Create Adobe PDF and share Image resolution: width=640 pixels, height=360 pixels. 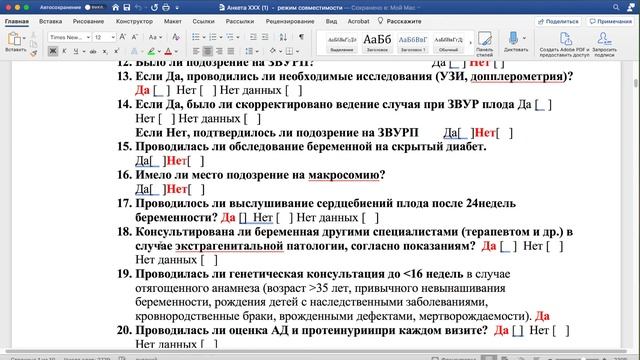(x=564, y=44)
